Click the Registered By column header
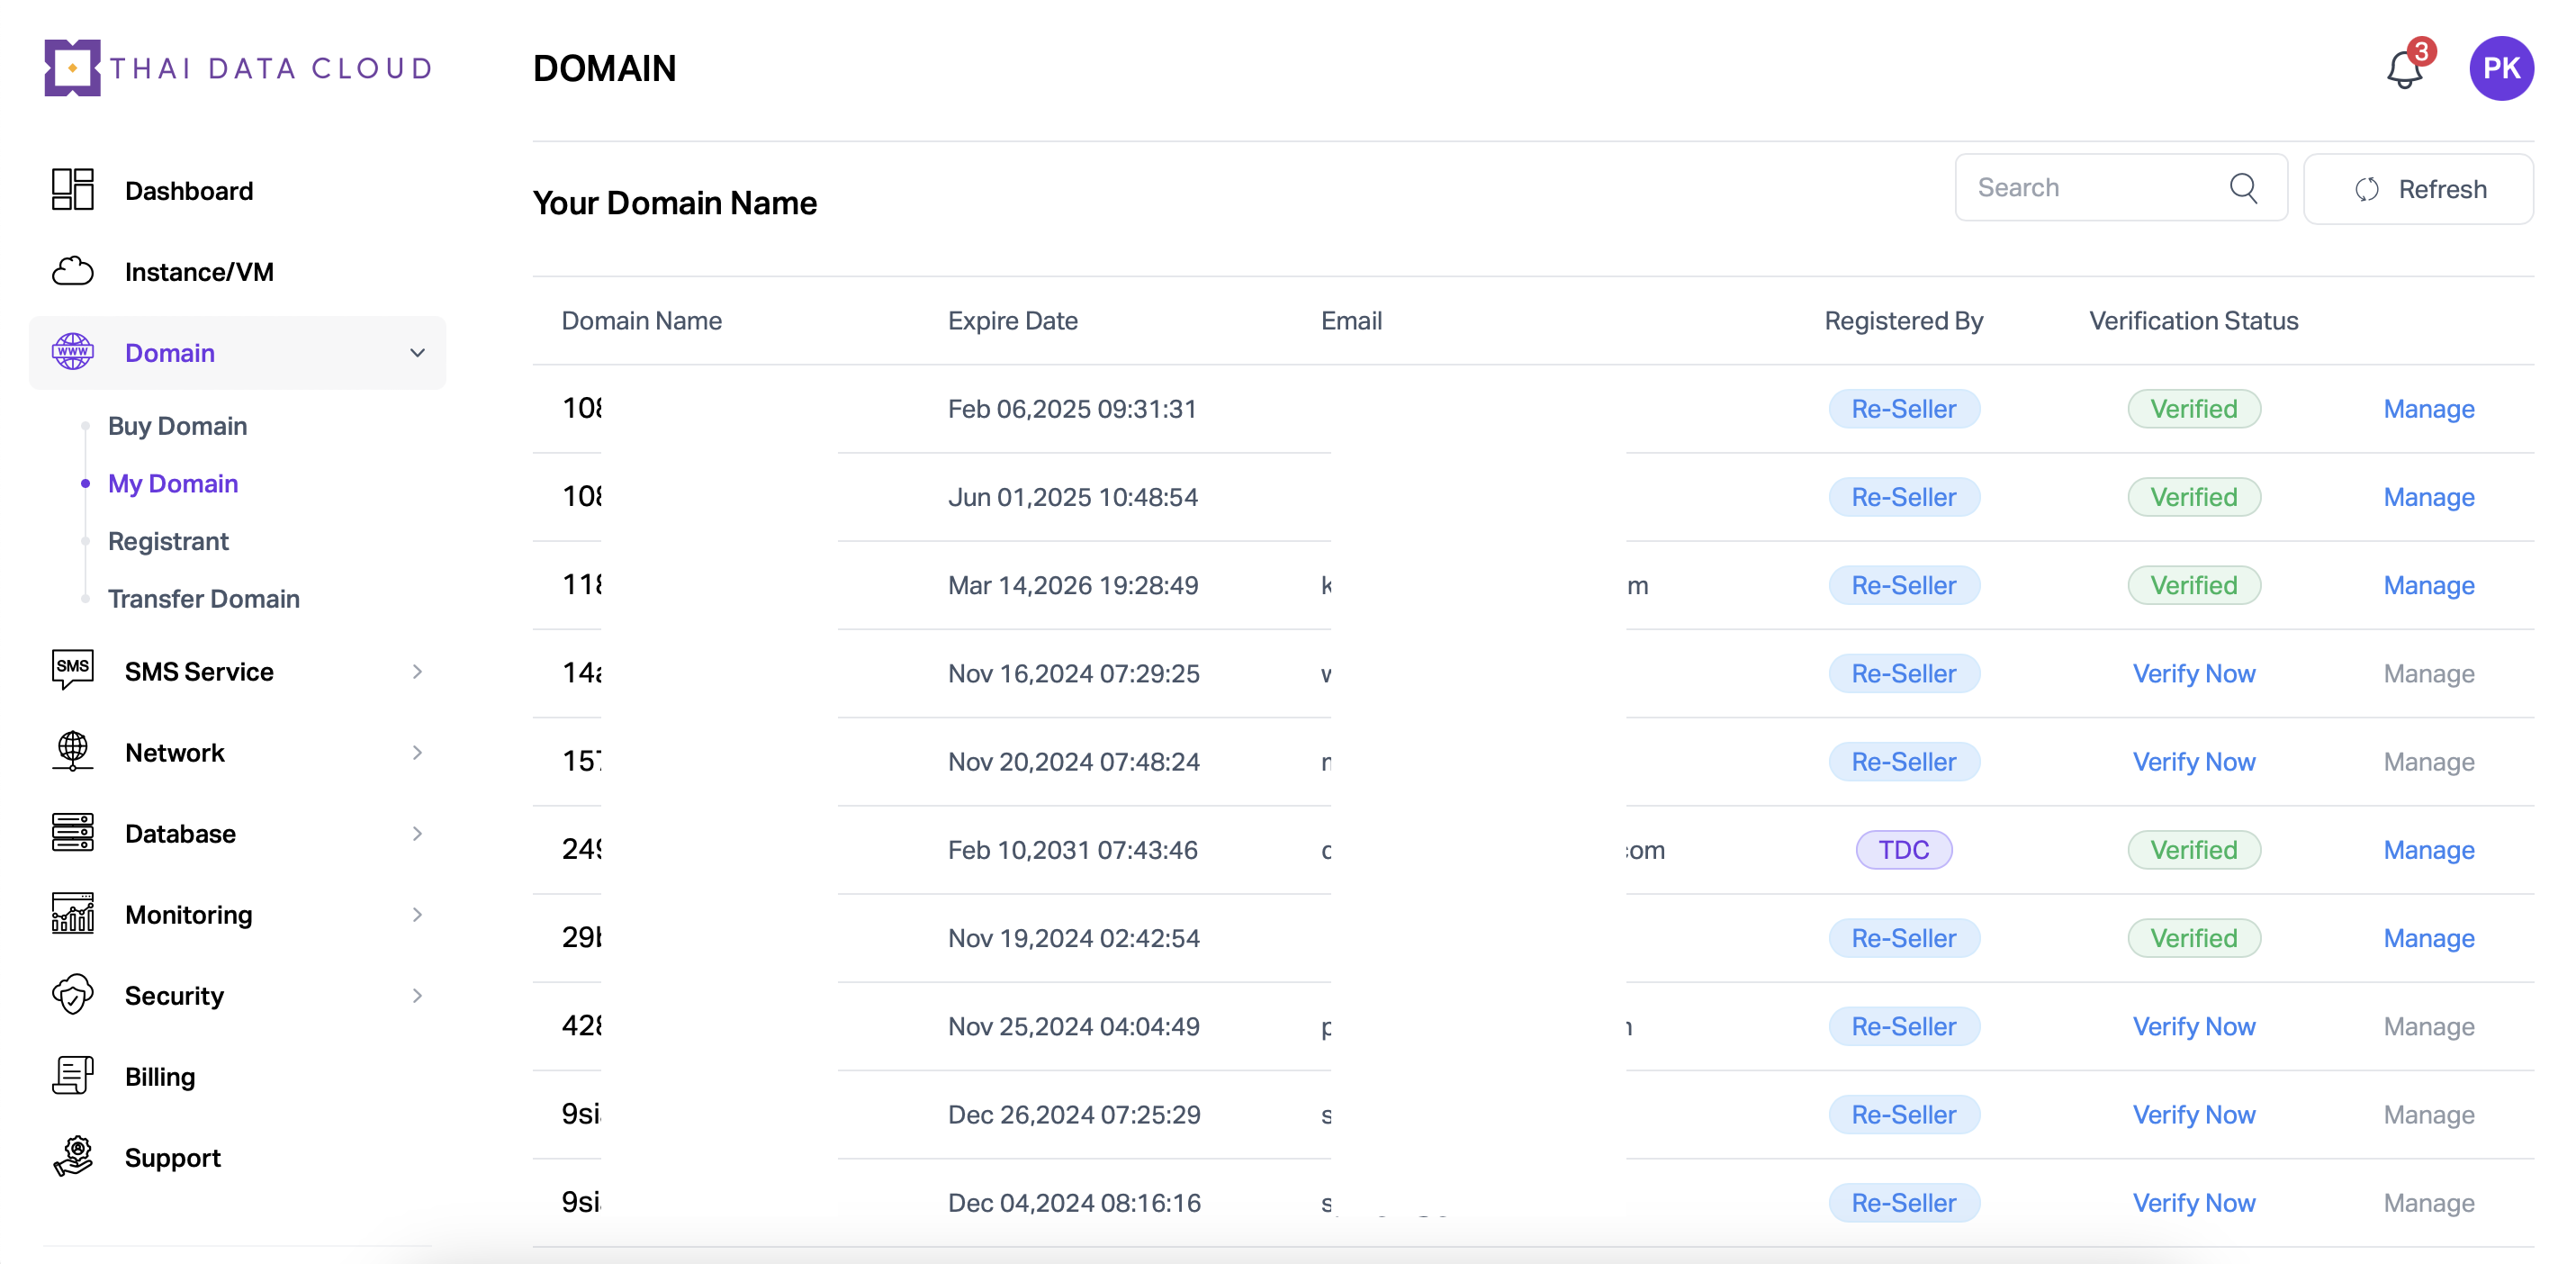 (x=1903, y=321)
